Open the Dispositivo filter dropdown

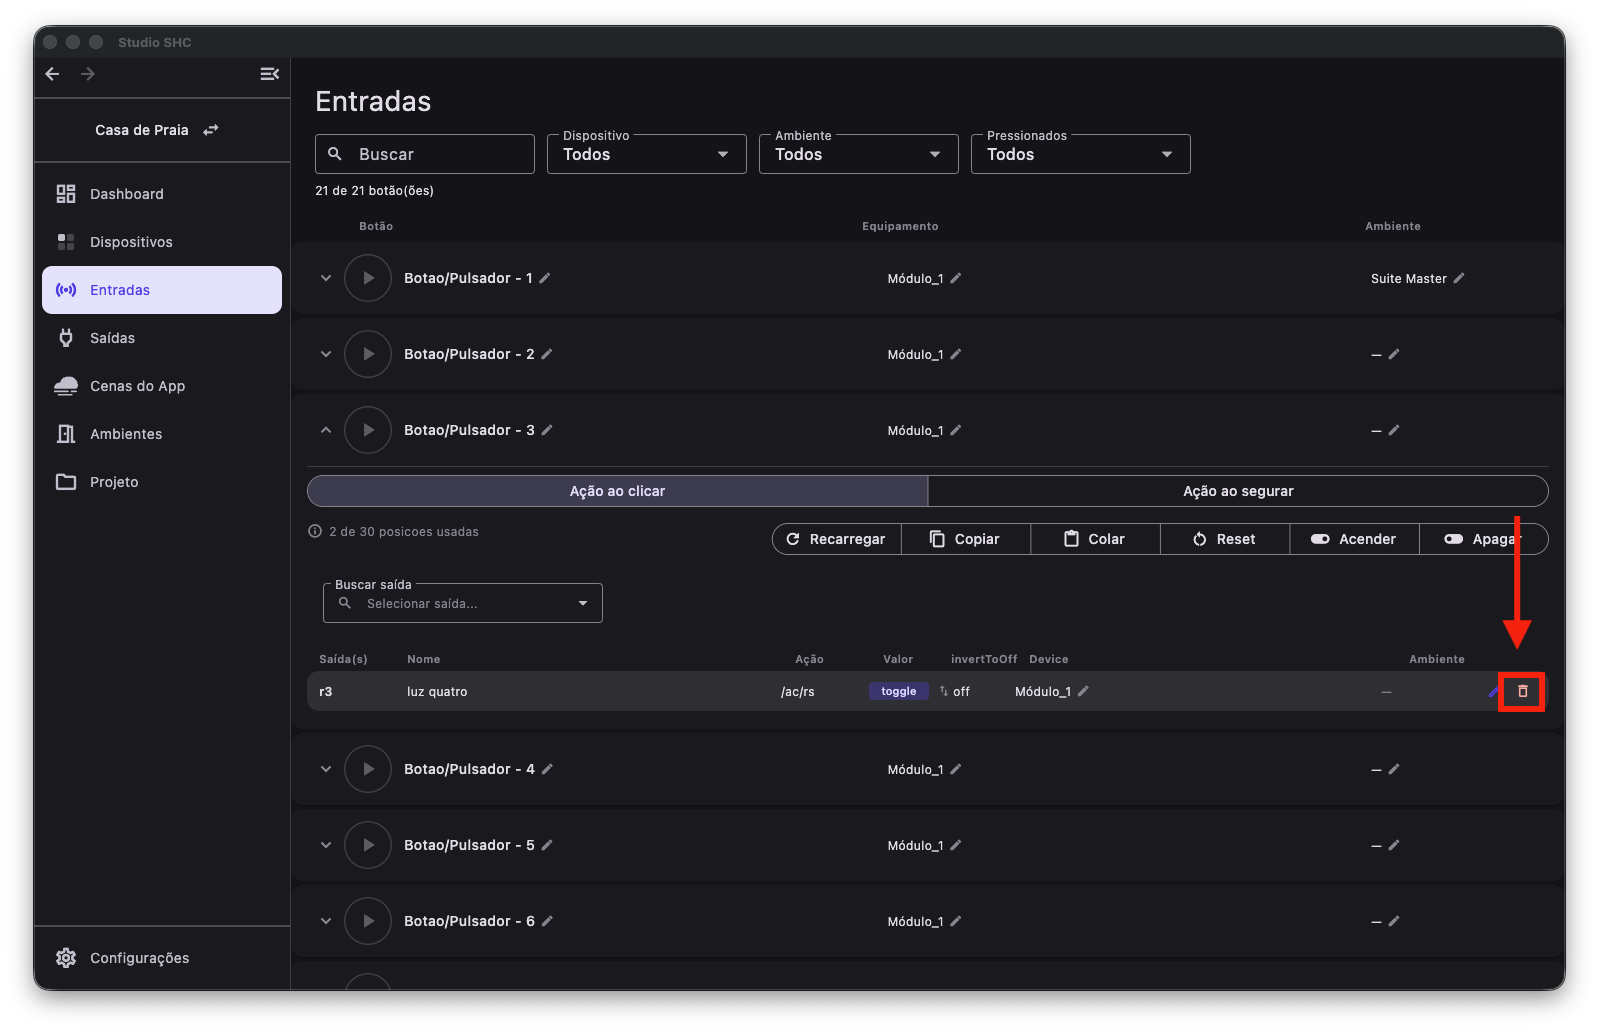647,154
